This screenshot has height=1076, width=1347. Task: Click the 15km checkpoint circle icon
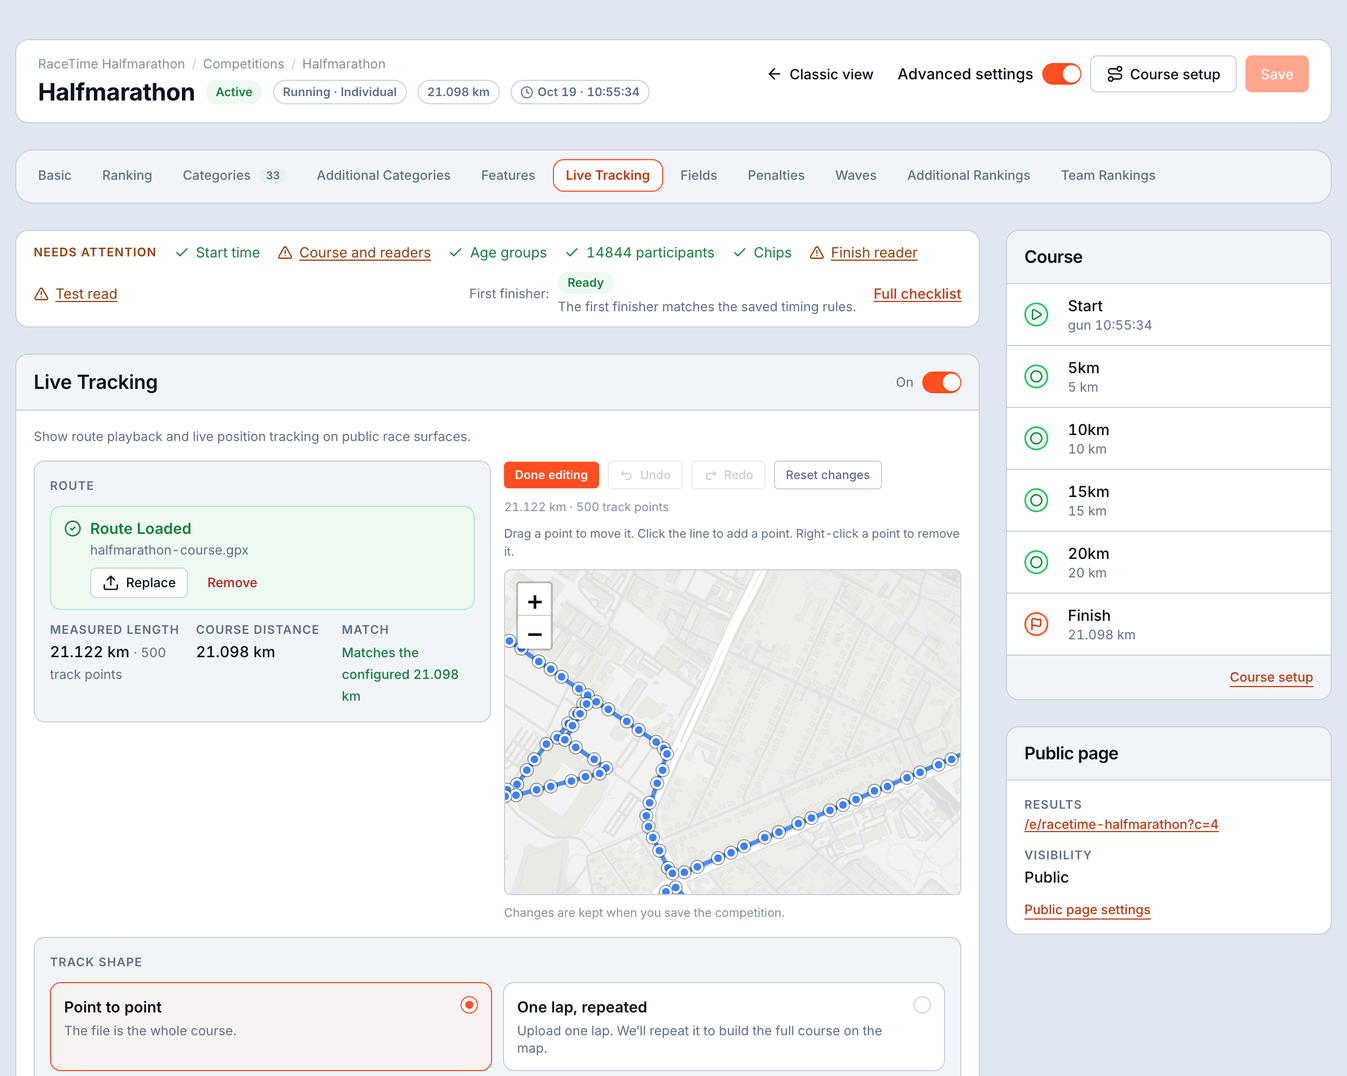[x=1036, y=501]
